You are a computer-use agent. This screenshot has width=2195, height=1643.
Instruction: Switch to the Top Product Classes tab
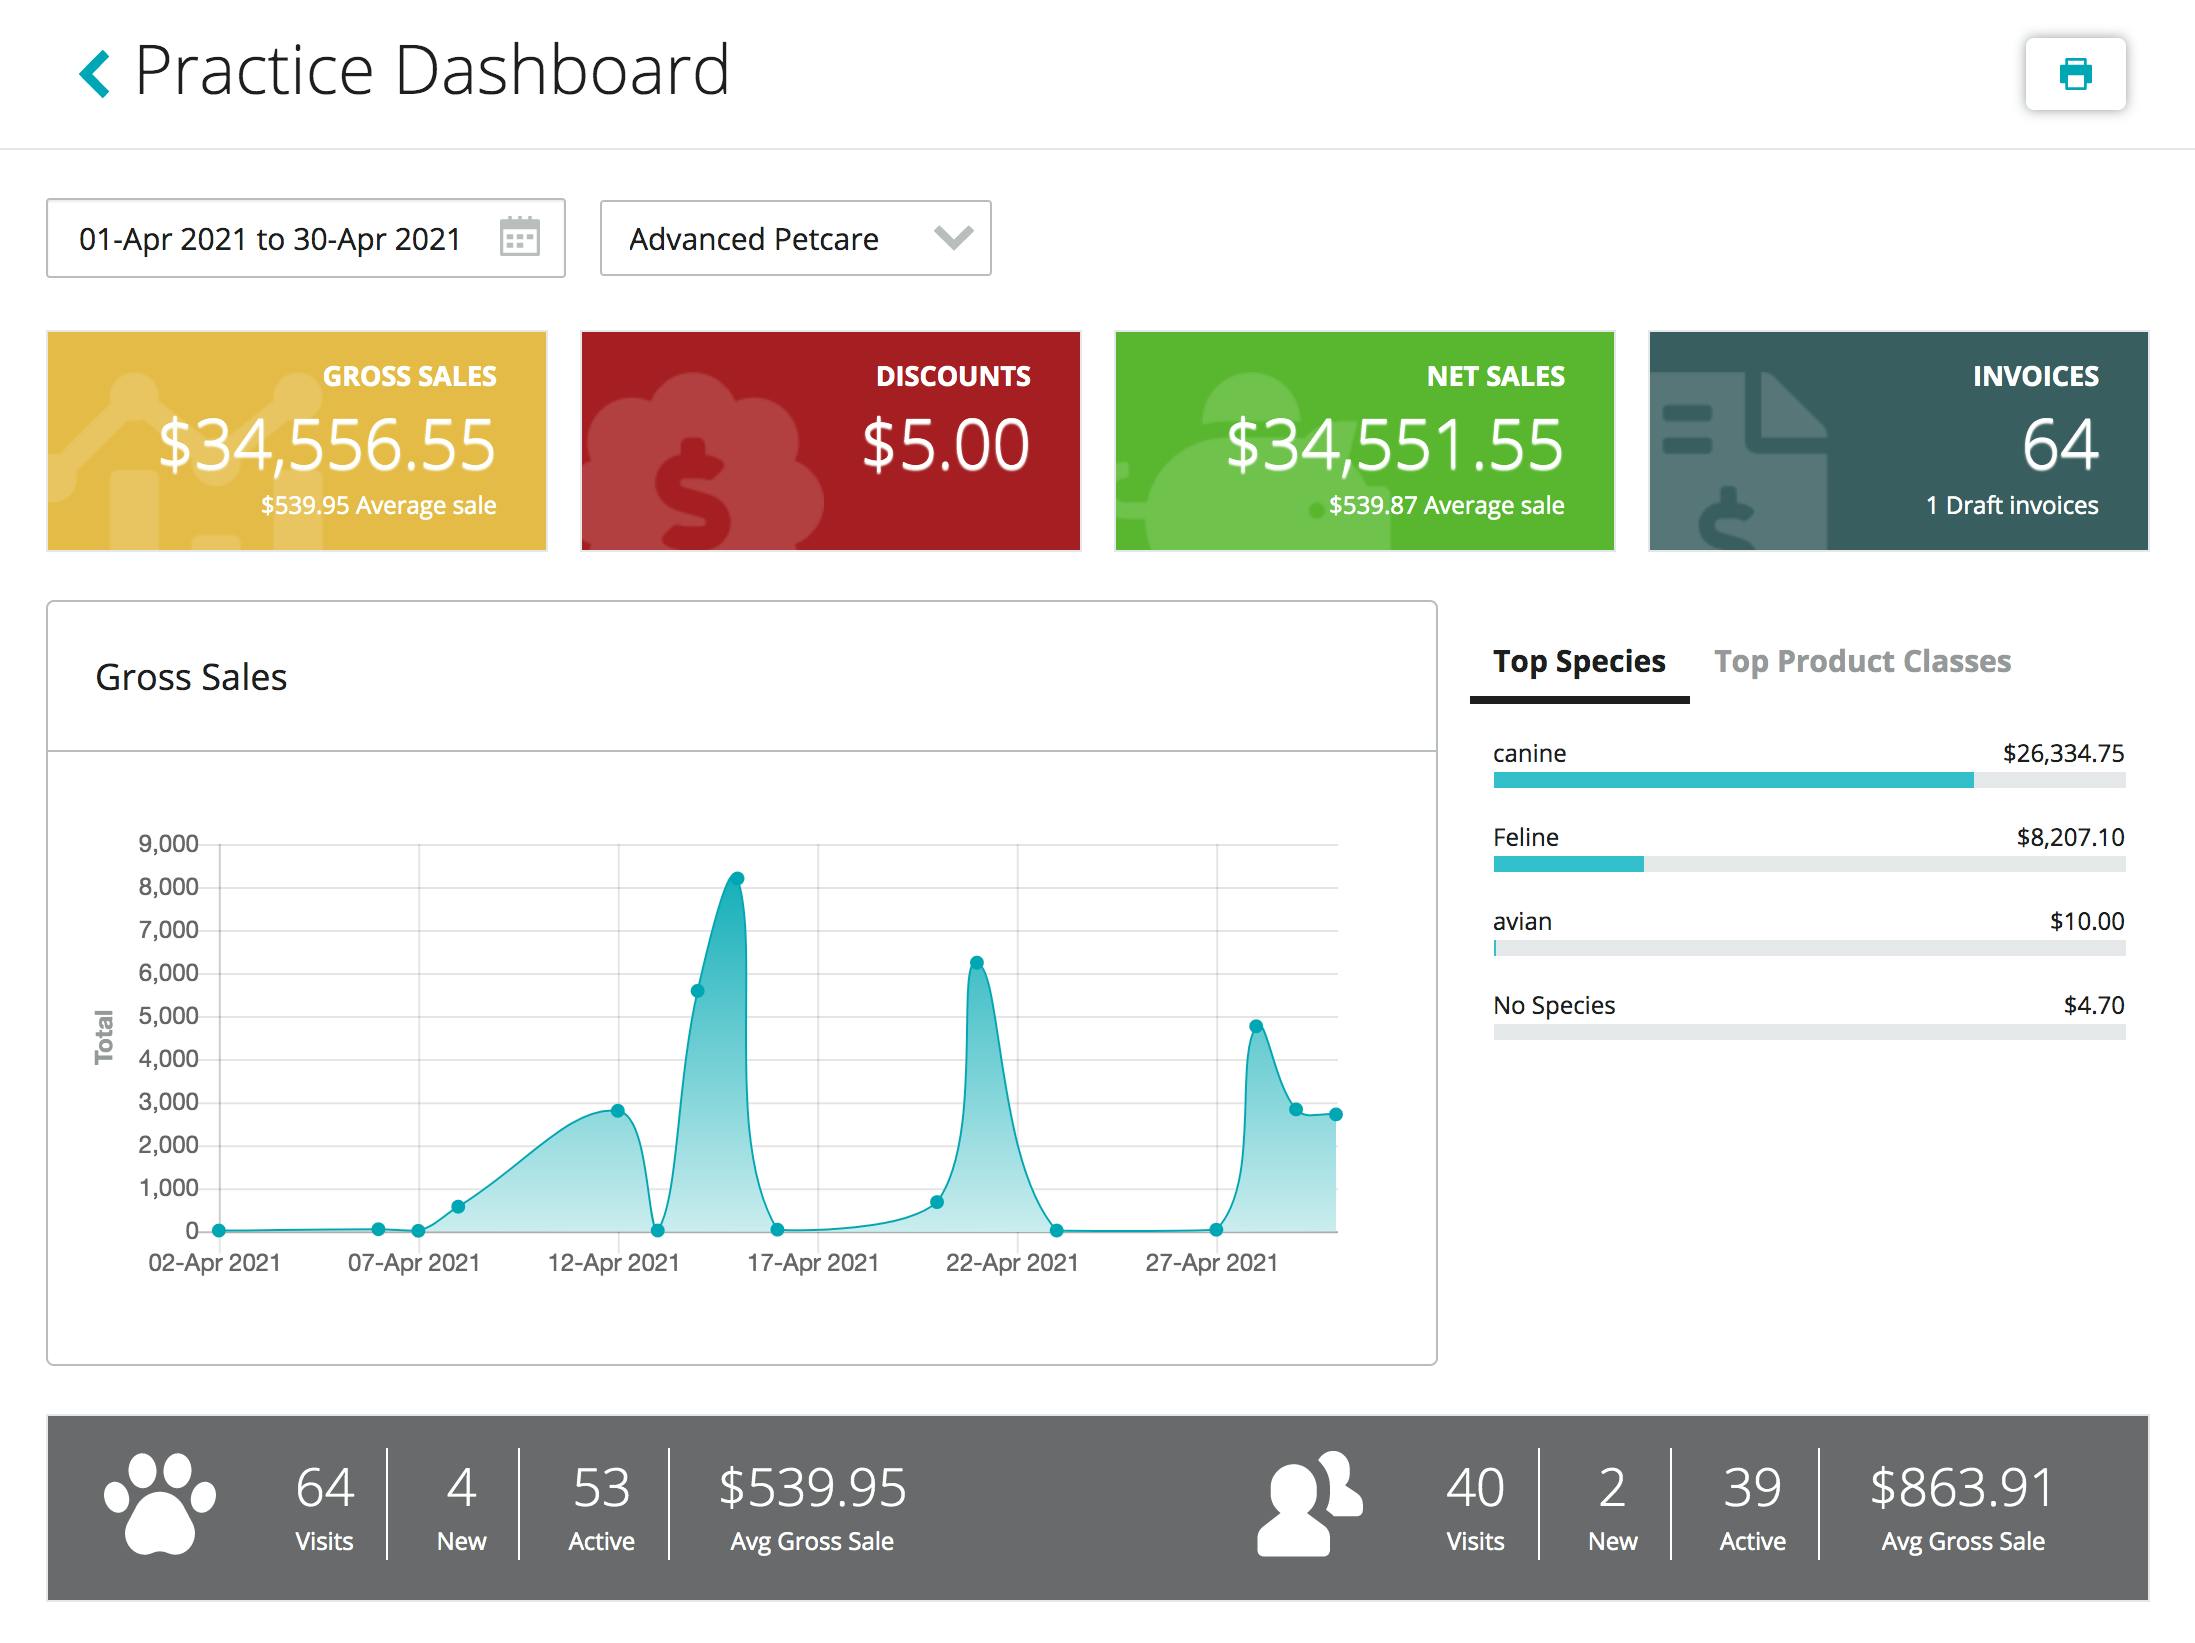click(x=1862, y=661)
